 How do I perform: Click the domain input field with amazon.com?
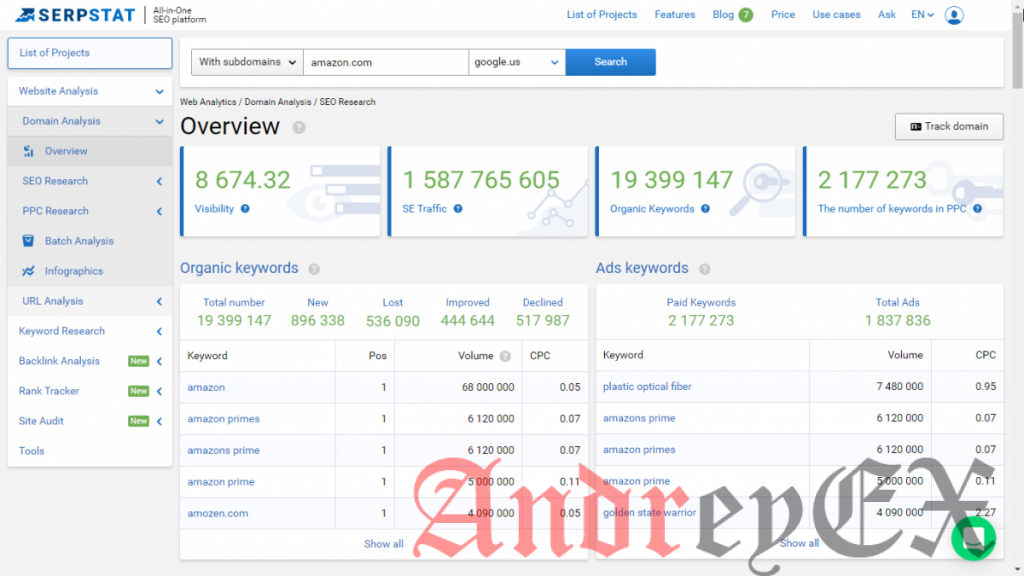(386, 62)
